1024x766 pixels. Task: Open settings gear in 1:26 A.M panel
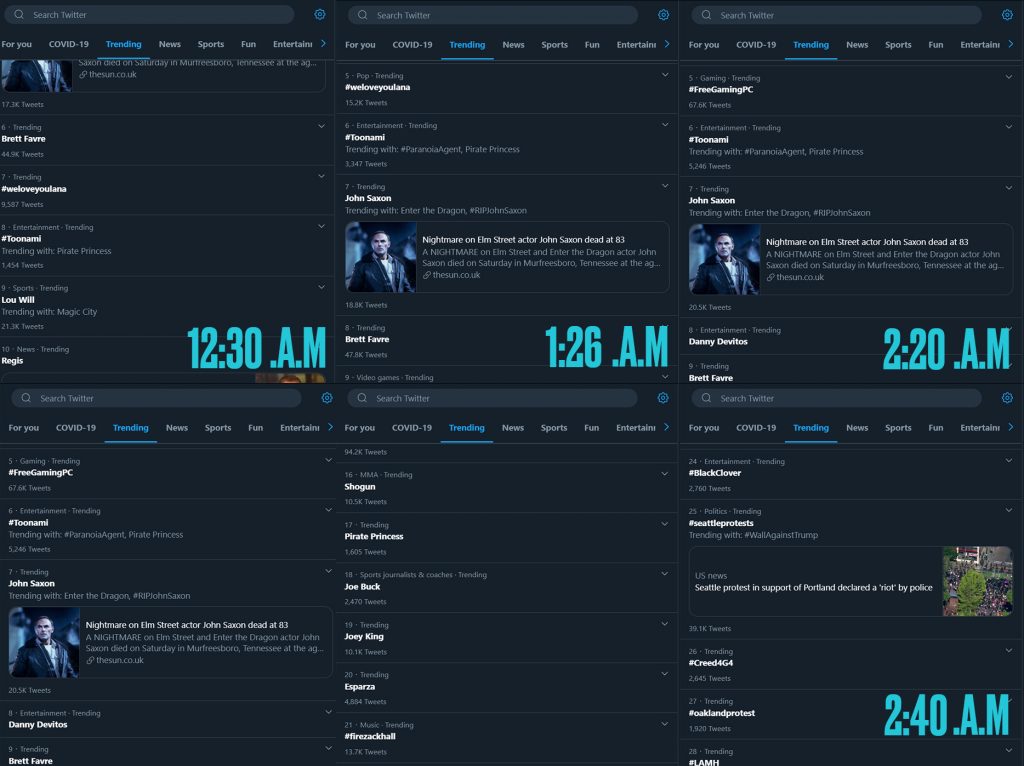(x=663, y=15)
